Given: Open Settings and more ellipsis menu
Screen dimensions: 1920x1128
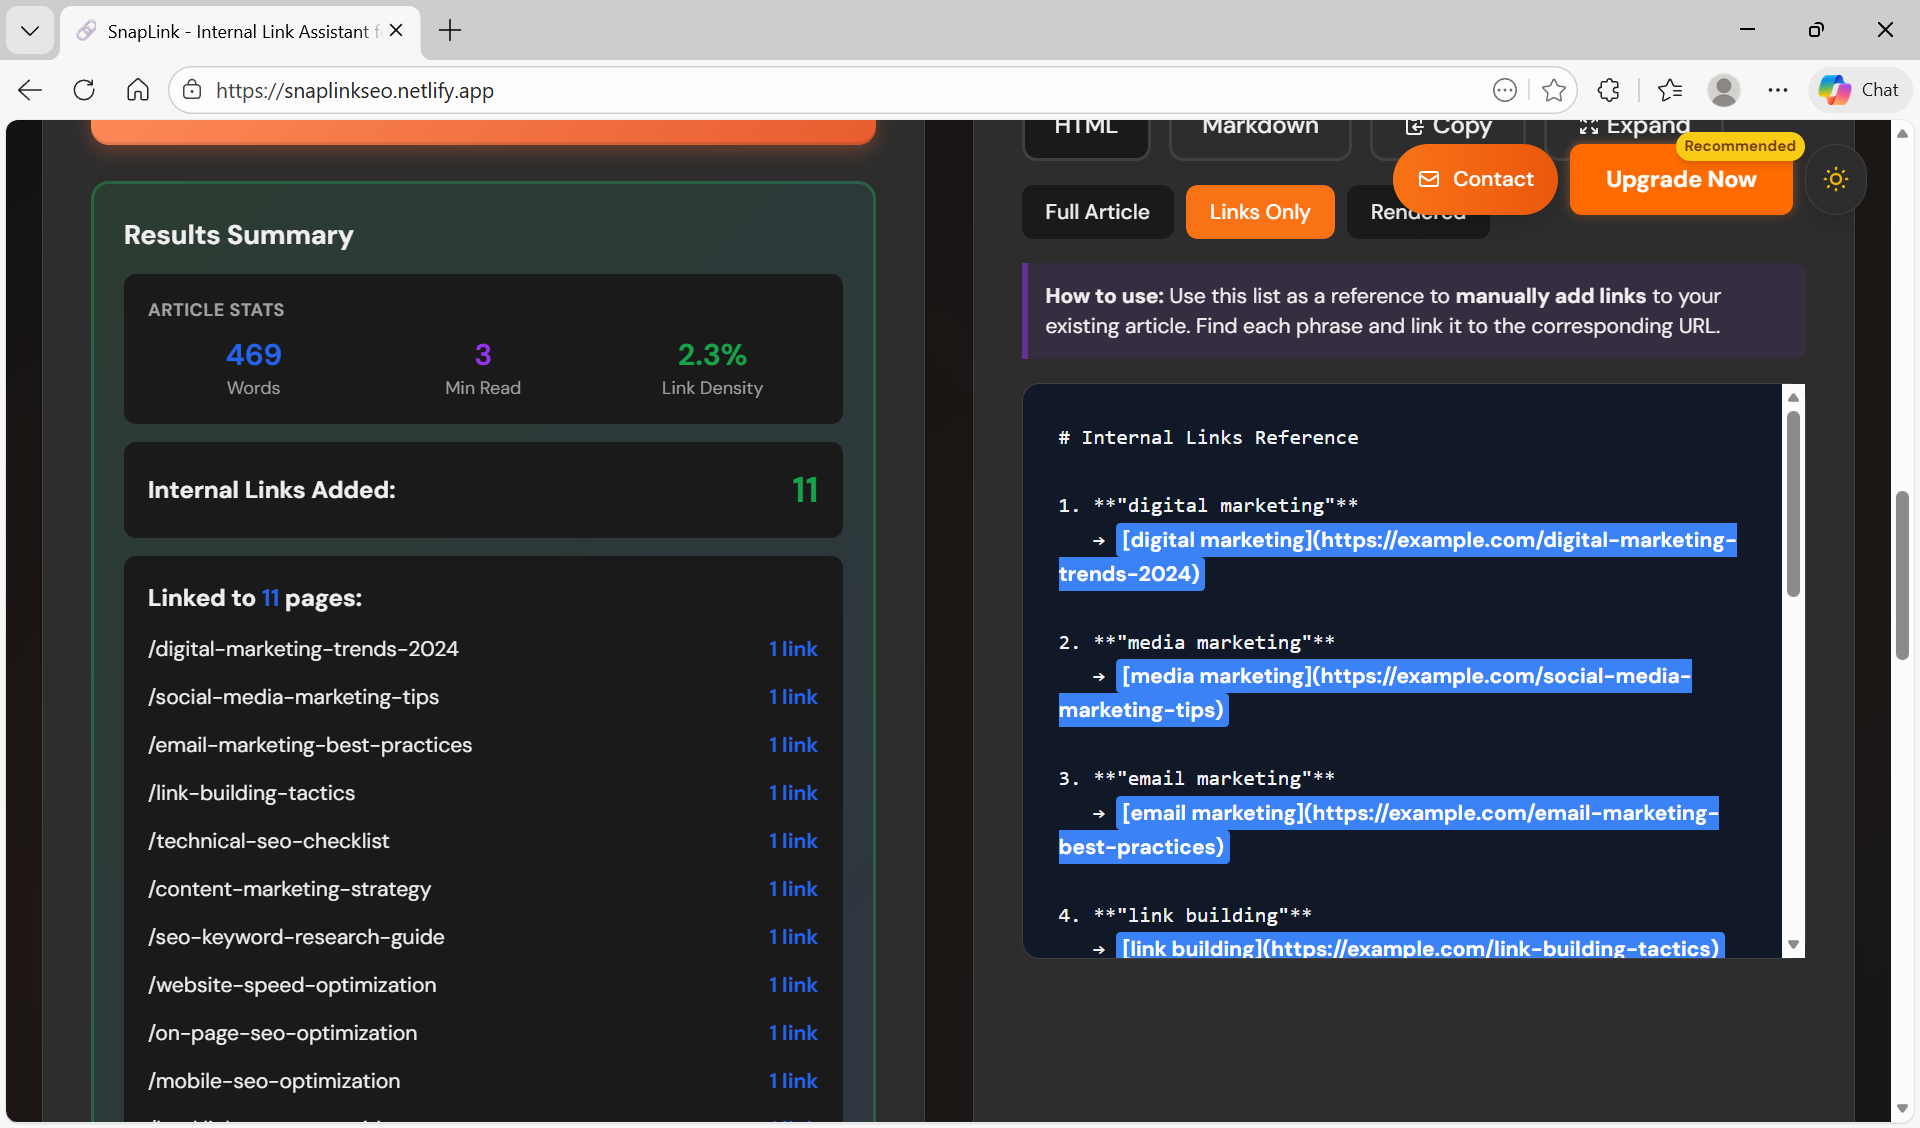Looking at the screenshot, I should click(x=1777, y=90).
